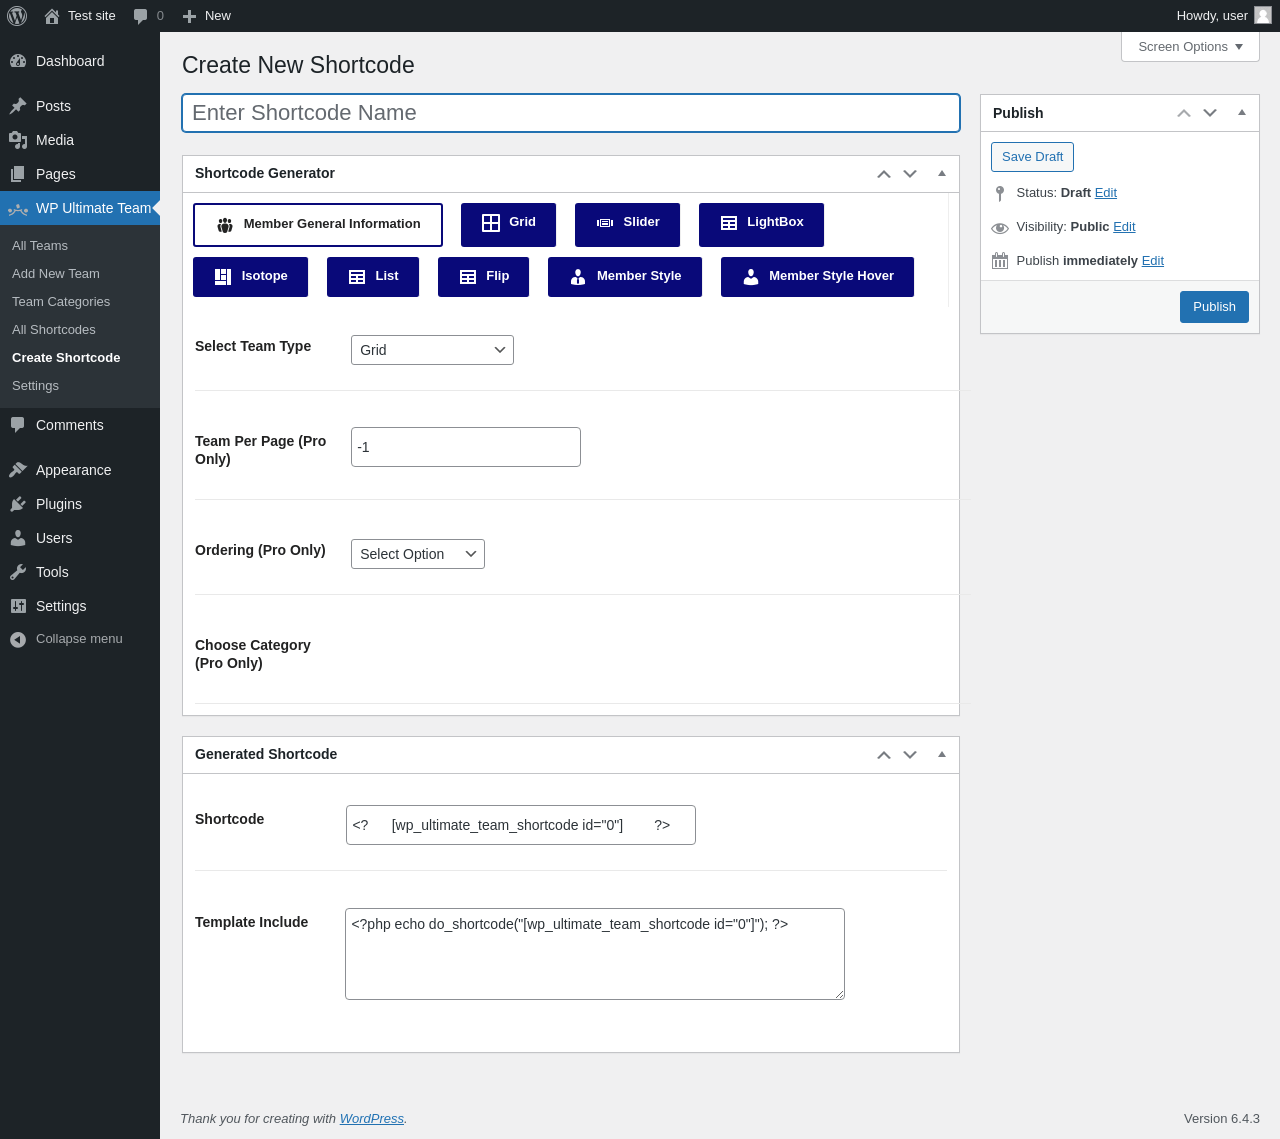Select the Member Style tab button
Image resolution: width=1280 pixels, height=1139 pixels.
point(625,277)
